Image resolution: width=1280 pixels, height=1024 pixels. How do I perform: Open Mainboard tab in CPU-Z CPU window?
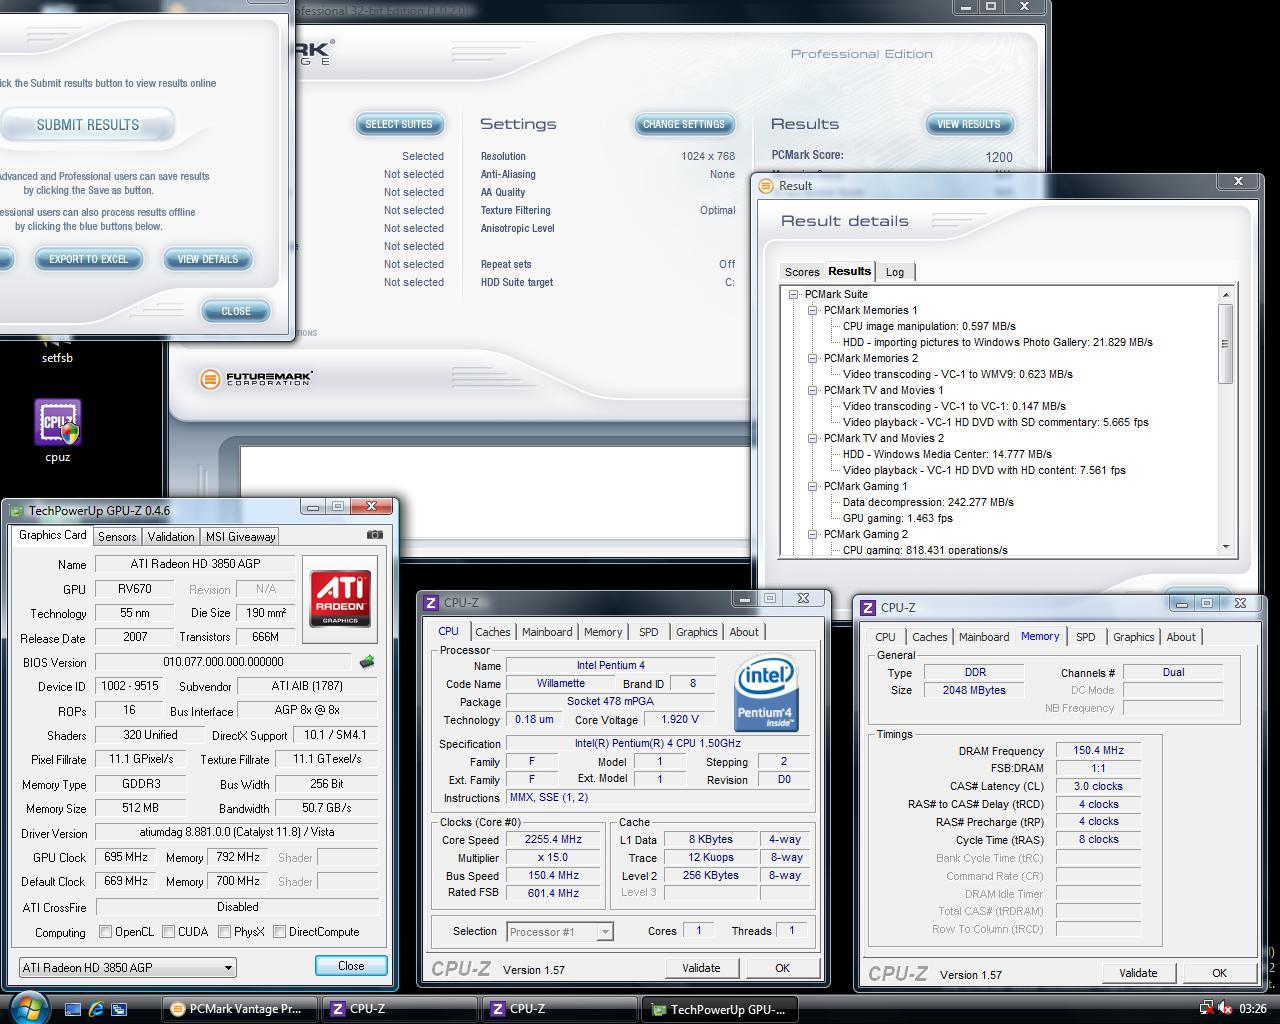[x=547, y=632]
